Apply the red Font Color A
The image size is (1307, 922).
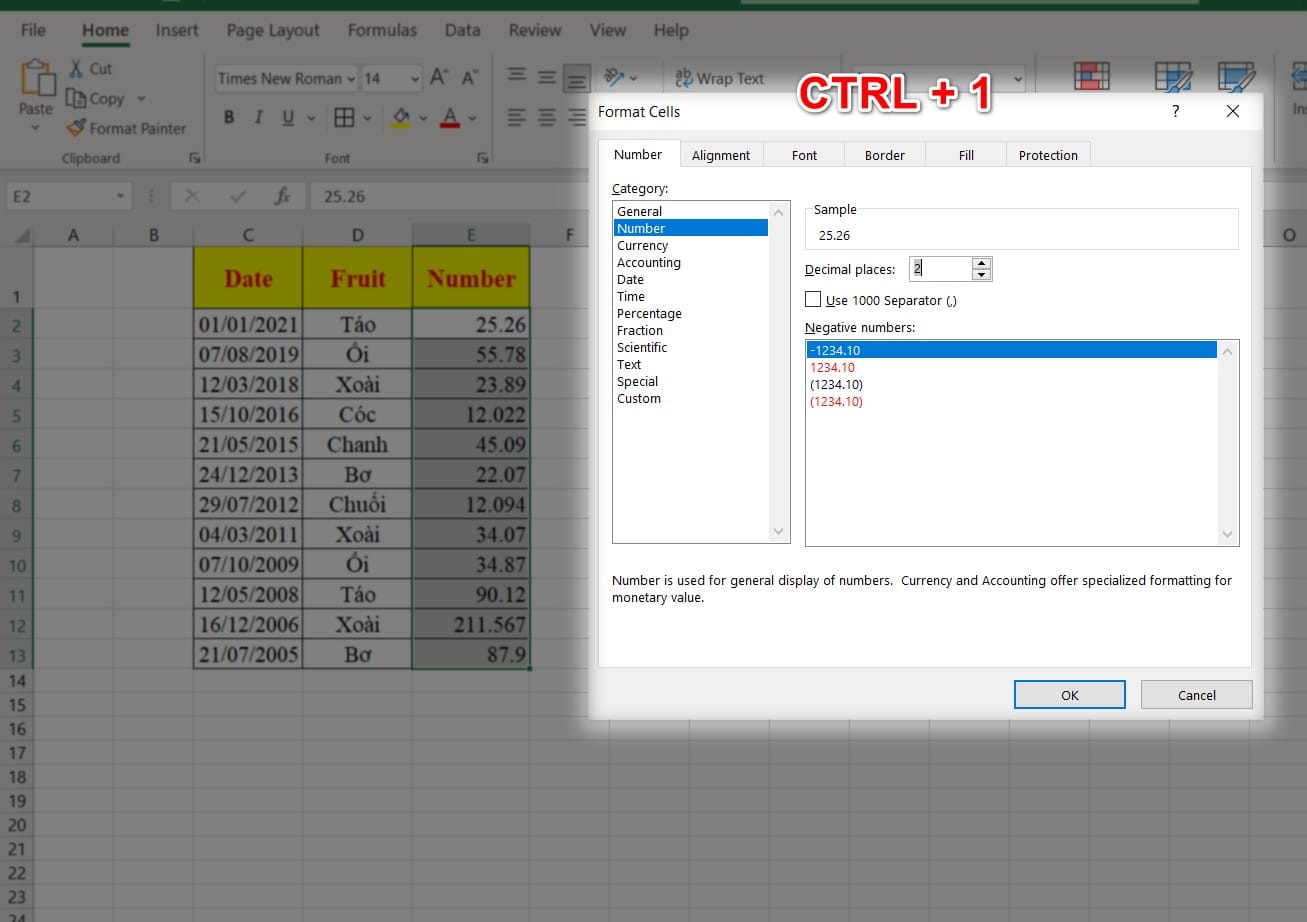pyautogui.click(x=449, y=118)
